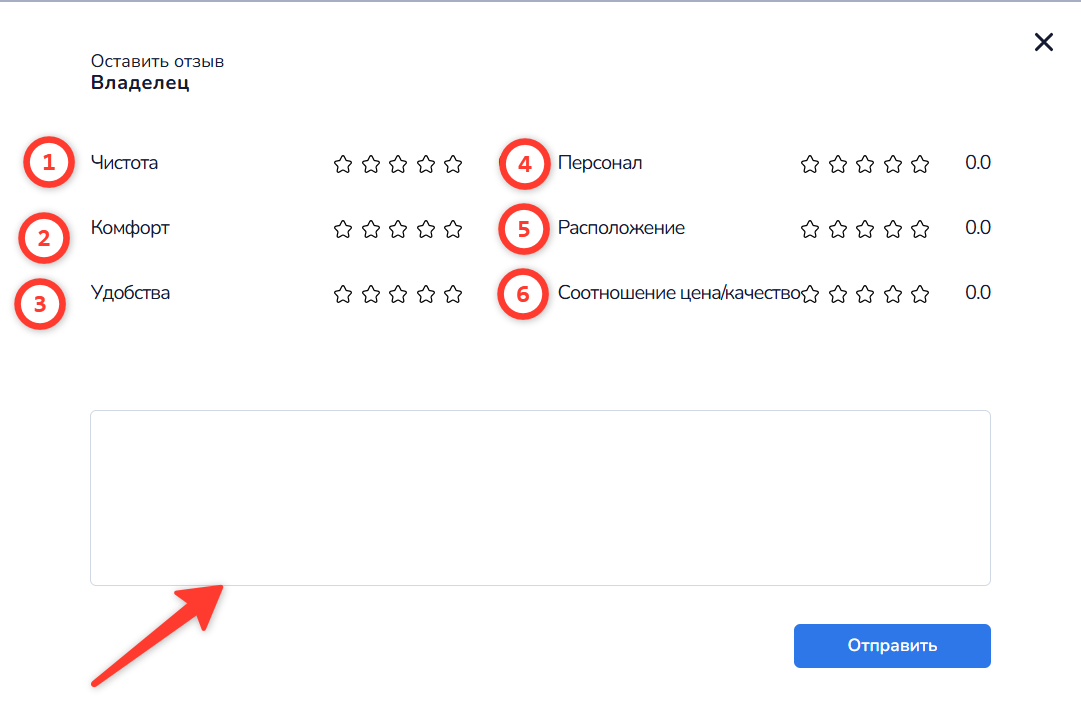1081x704 pixels.
Task: Select second star for Расположение
Action: click(x=838, y=229)
